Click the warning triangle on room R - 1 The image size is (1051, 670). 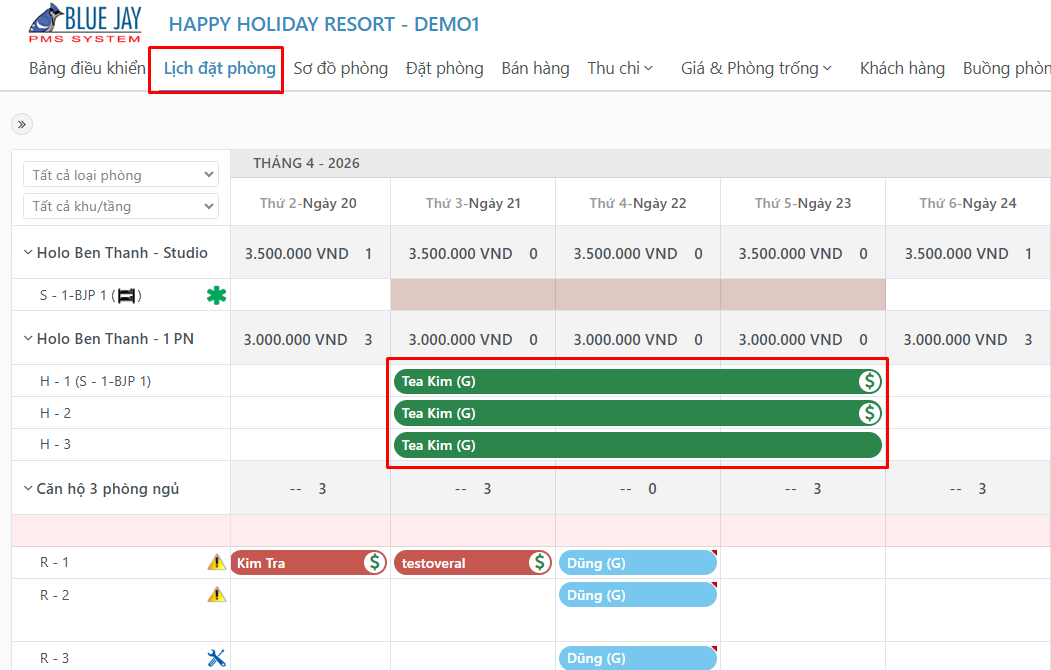[217, 562]
